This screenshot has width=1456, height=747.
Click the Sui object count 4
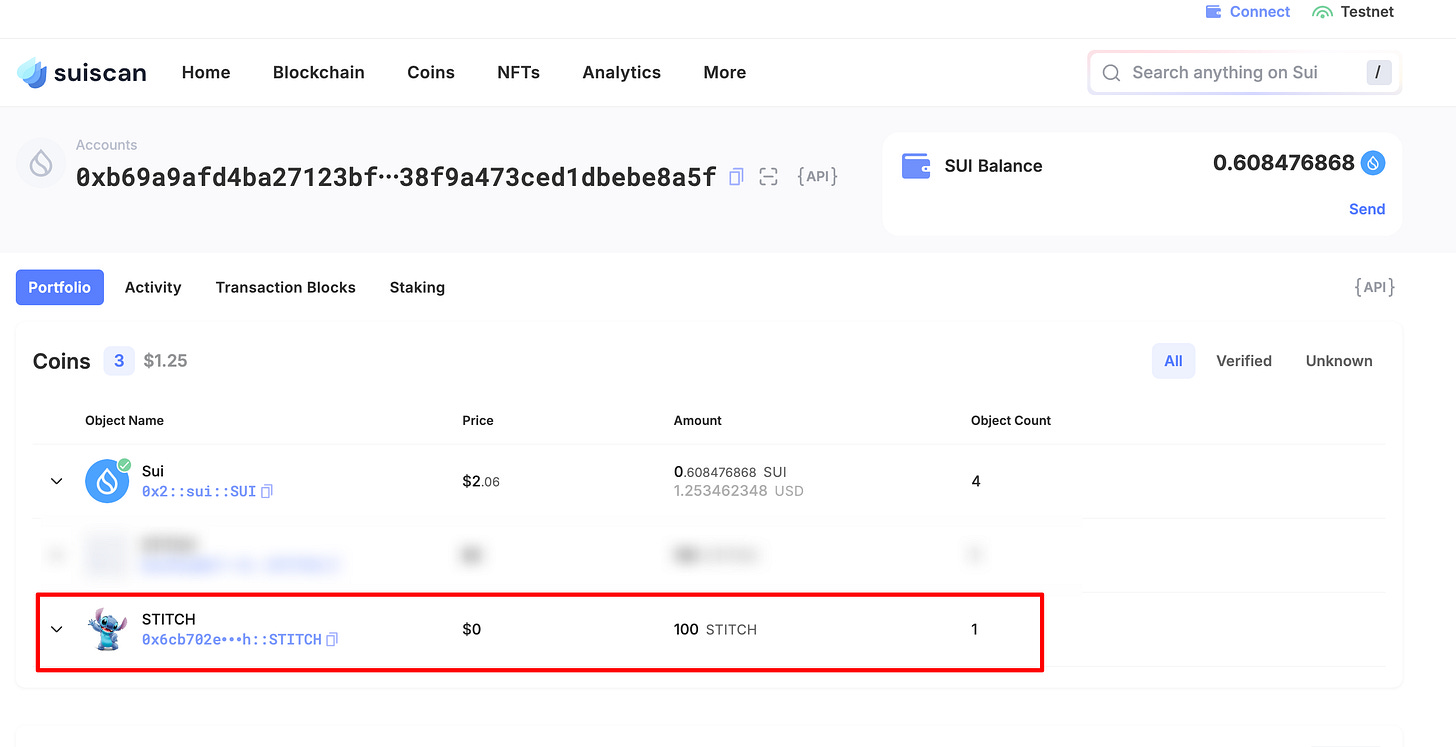pyautogui.click(x=976, y=481)
